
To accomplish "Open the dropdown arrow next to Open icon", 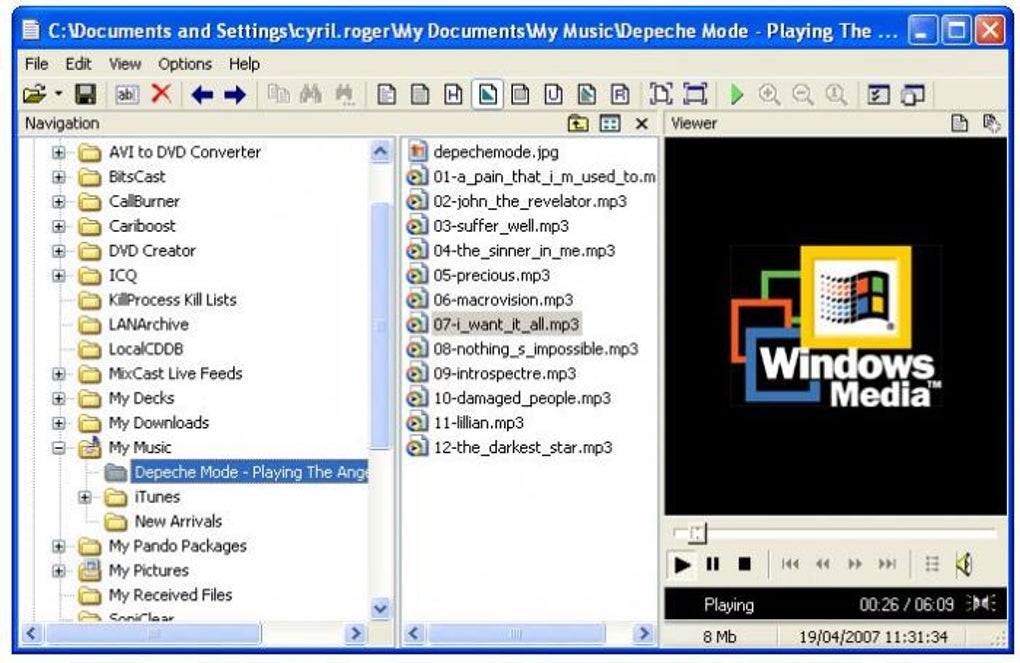I will coord(59,94).
